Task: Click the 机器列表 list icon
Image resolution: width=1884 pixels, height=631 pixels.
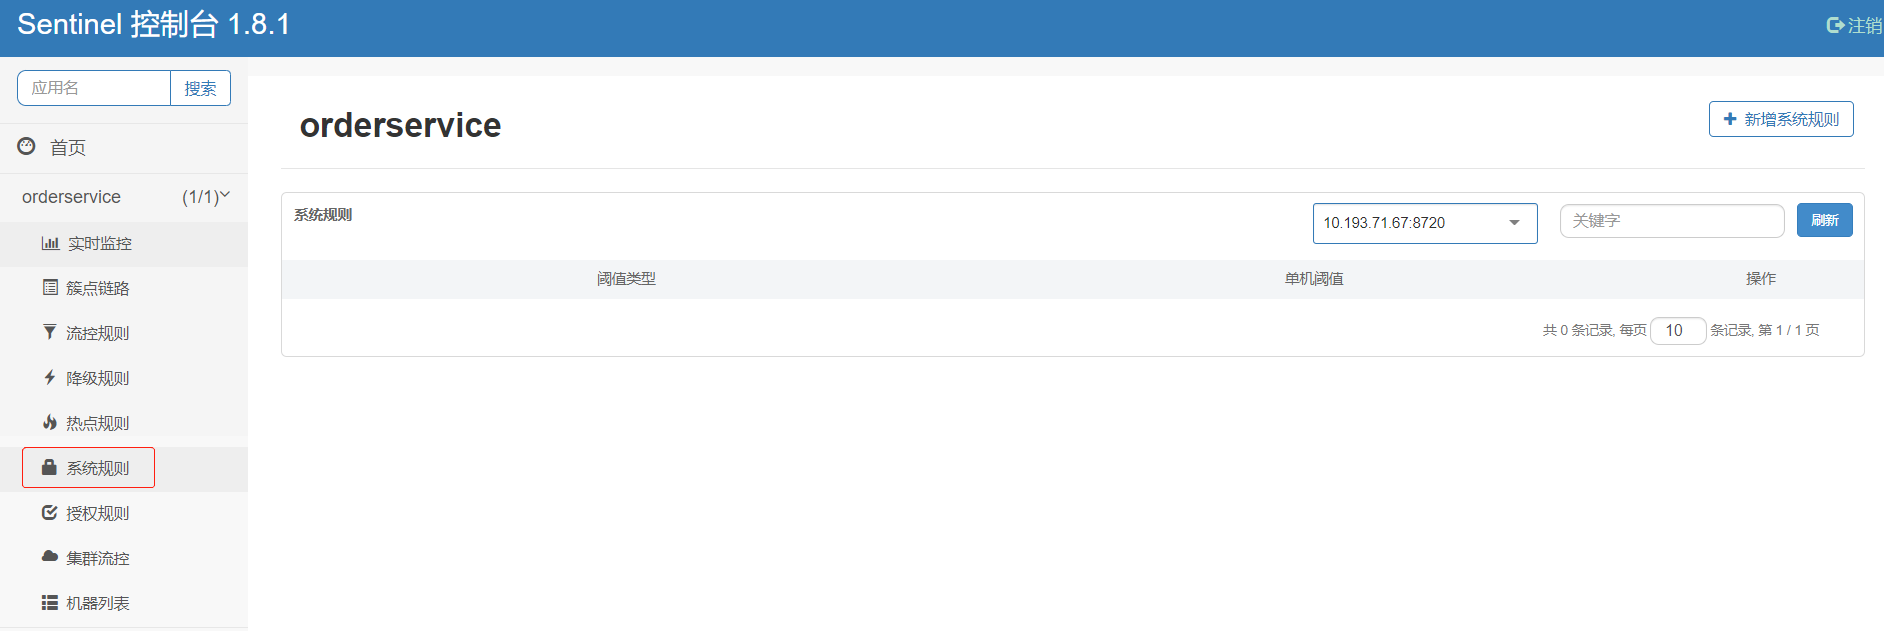Action: pyautogui.click(x=50, y=602)
